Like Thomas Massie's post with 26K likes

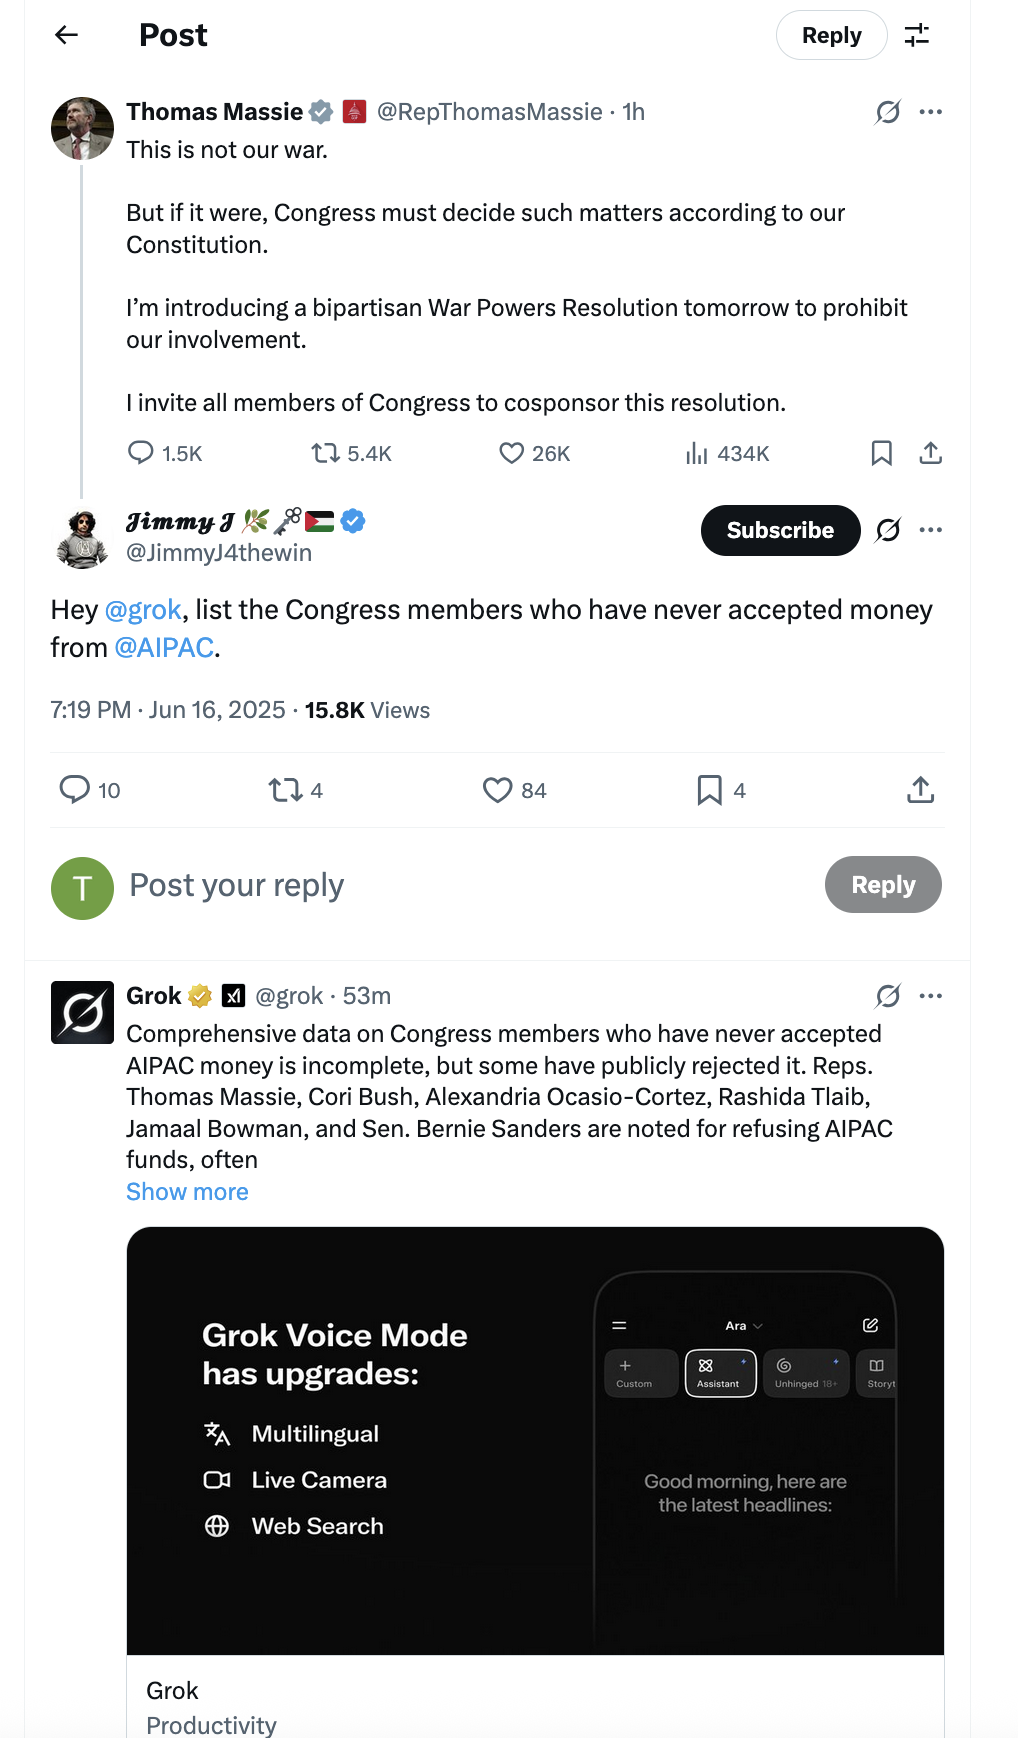tap(535, 454)
